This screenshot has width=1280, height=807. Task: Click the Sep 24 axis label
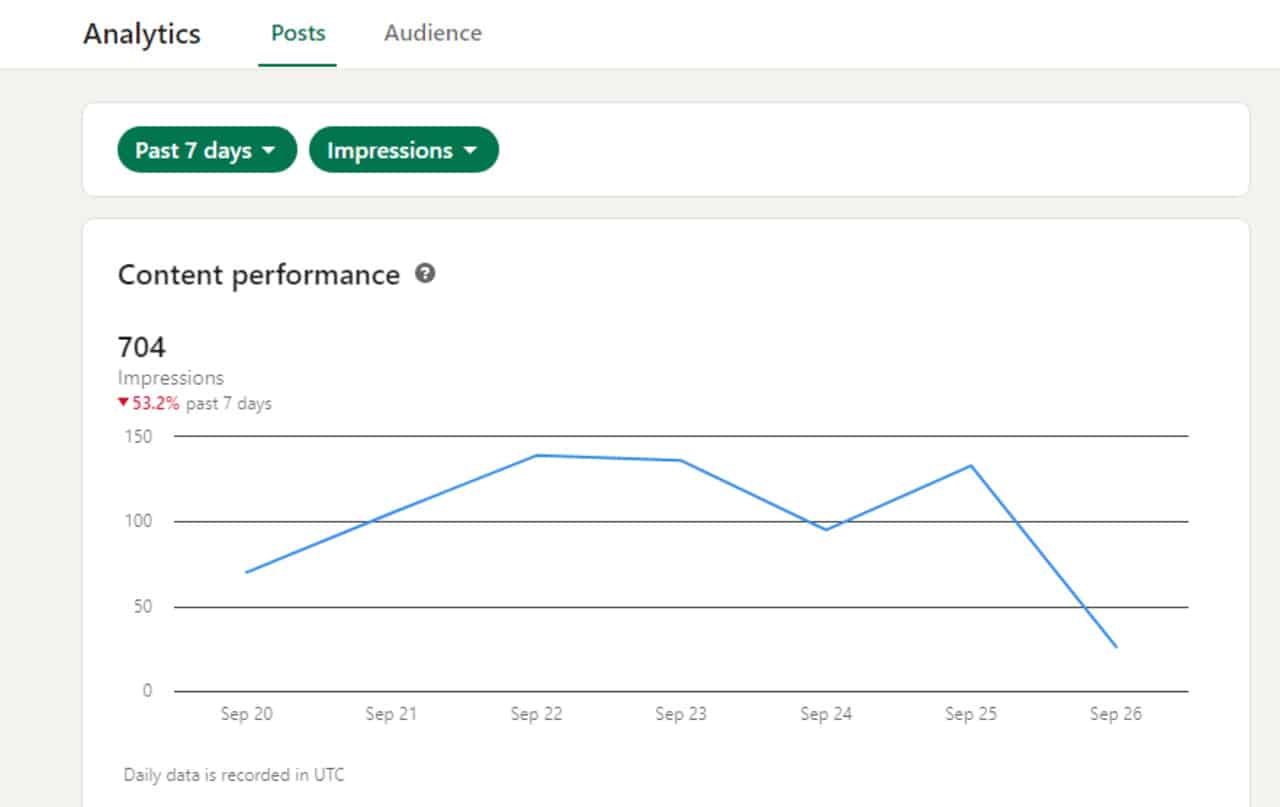click(x=826, y=714)
